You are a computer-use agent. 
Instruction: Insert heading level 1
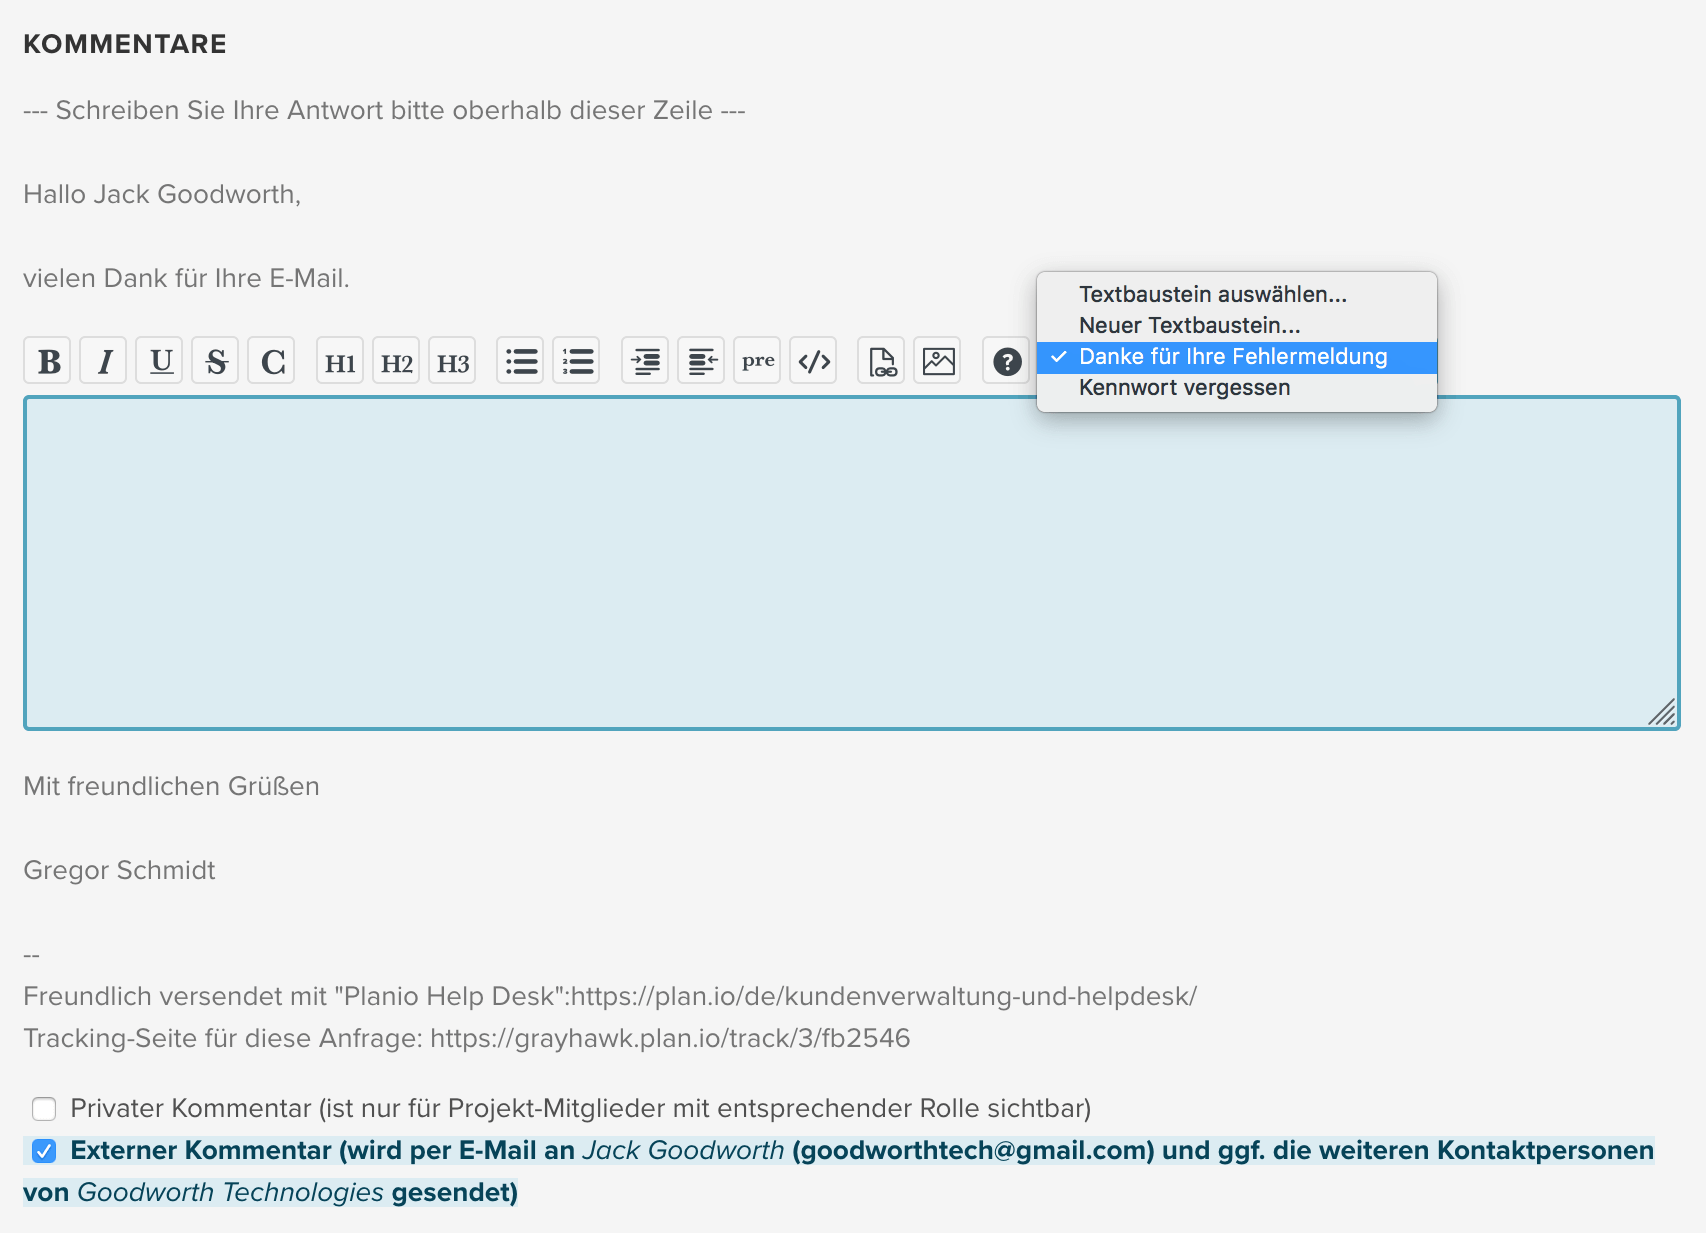pos(340,361)
